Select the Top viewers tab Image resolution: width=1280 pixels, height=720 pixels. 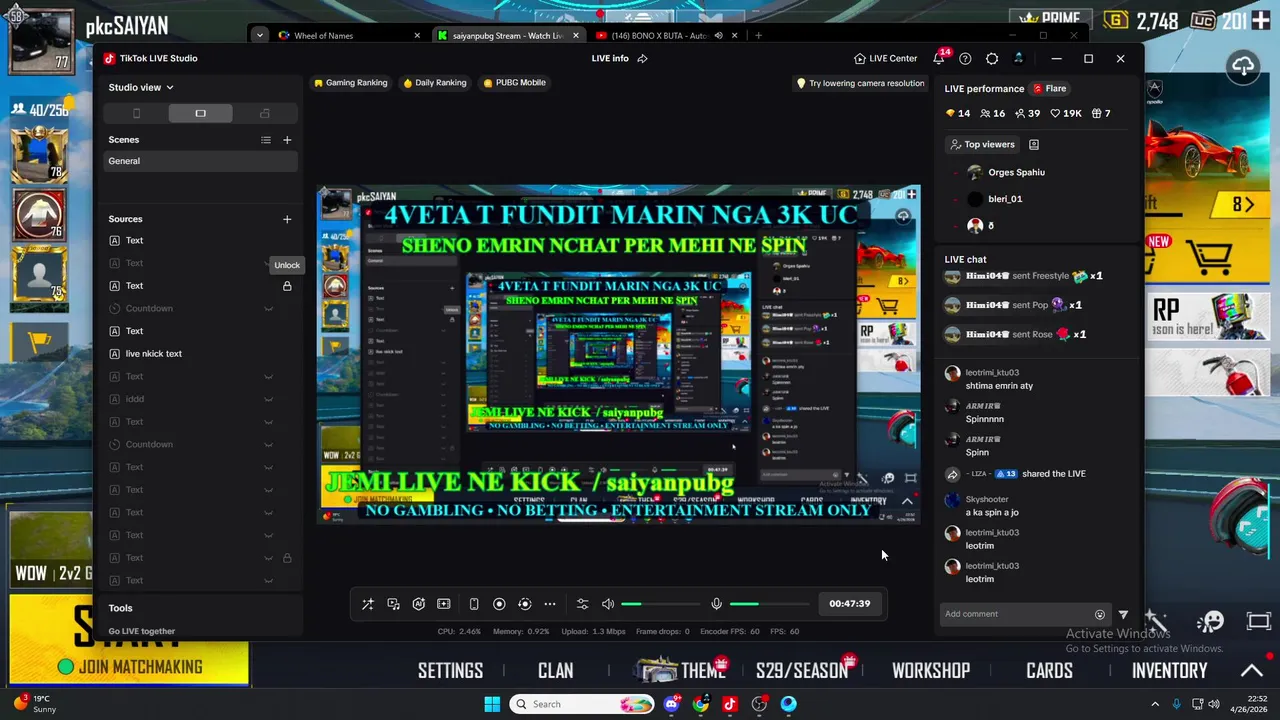pos(982,144)
